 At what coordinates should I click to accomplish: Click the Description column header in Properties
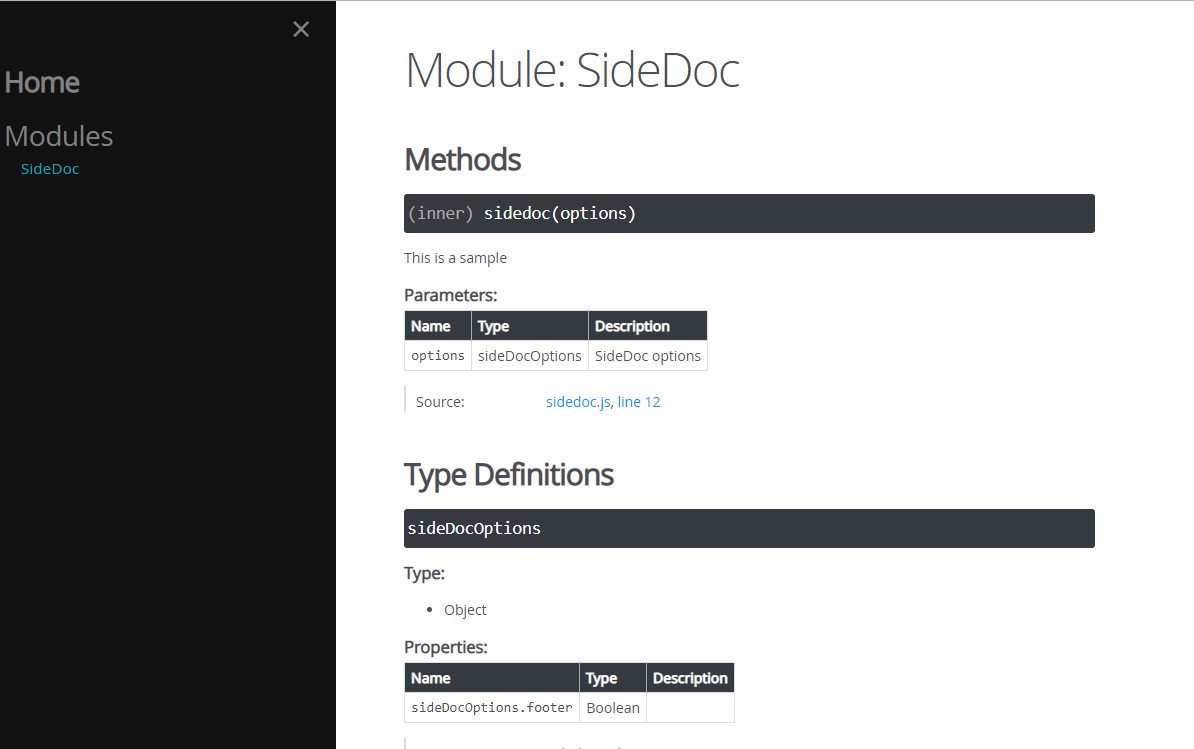click(x=690, y=677)
